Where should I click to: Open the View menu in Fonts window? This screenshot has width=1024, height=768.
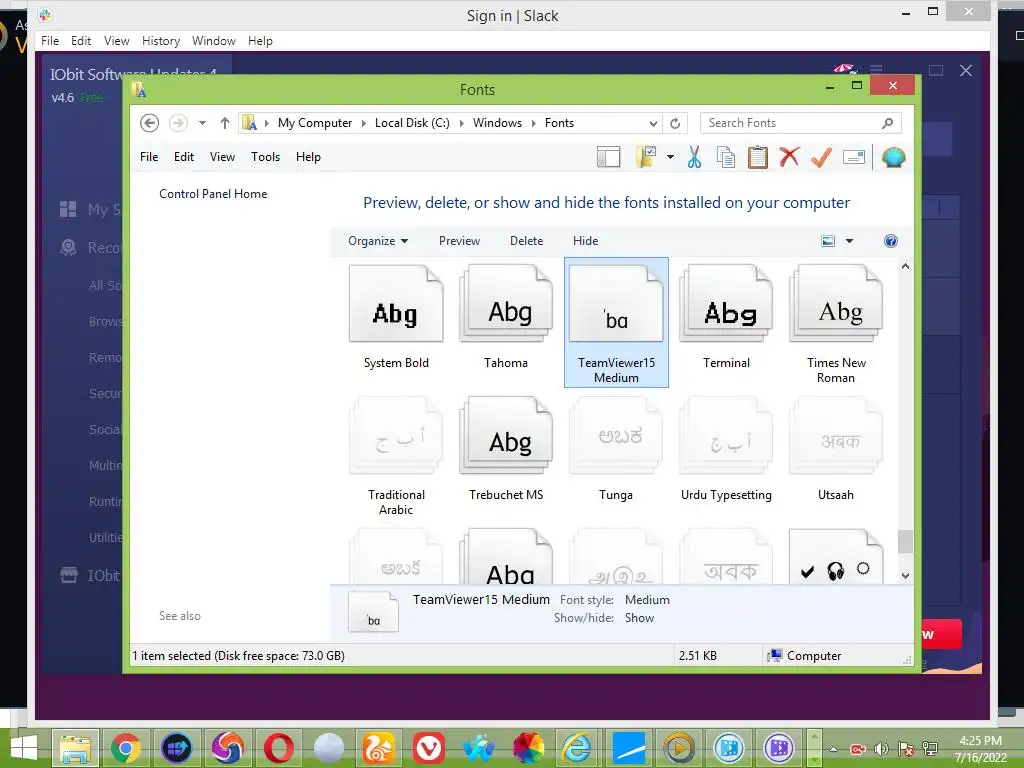222,157
